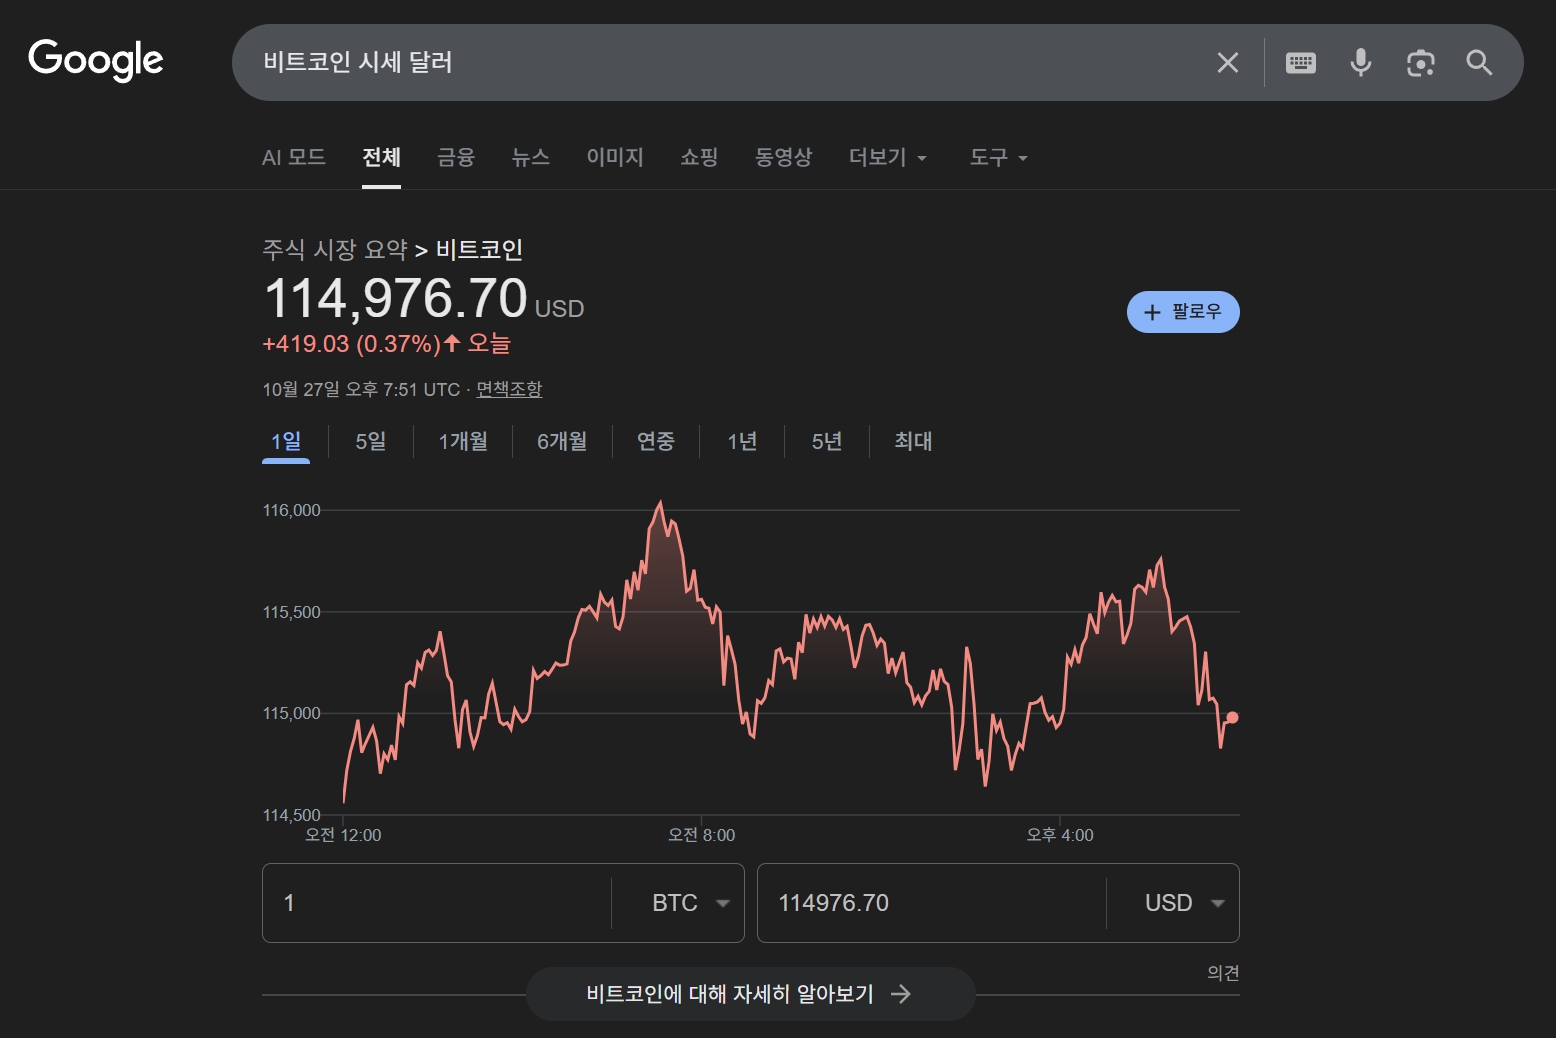1556x1038 pixels.
Task: Open the USD currency dropdown
Action: click(x=1184, y=903)
